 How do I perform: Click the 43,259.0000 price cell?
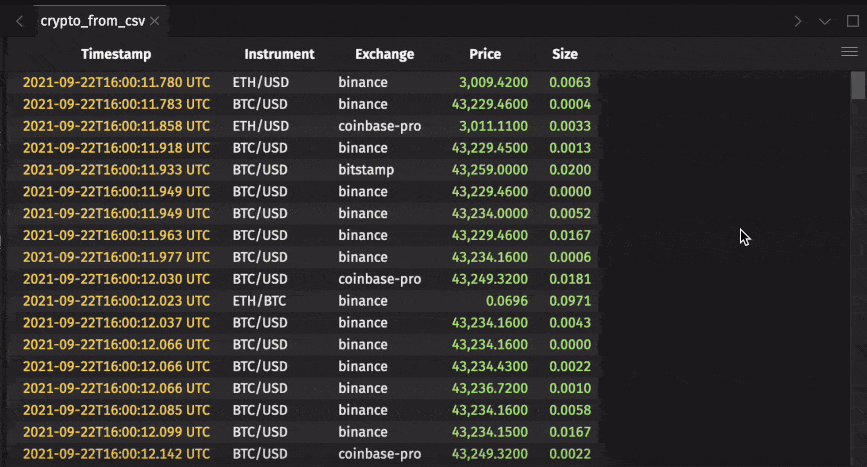click(490, 170)
